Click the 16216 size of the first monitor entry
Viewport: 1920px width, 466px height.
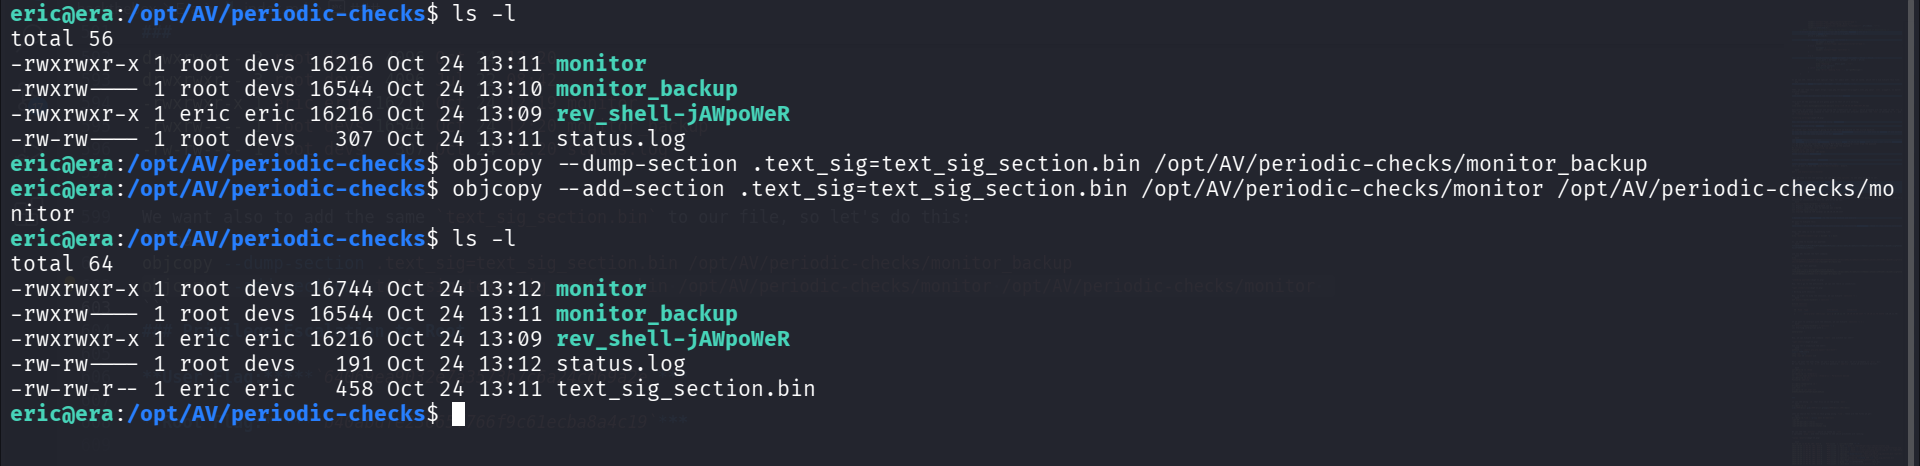tap(341, 64)
